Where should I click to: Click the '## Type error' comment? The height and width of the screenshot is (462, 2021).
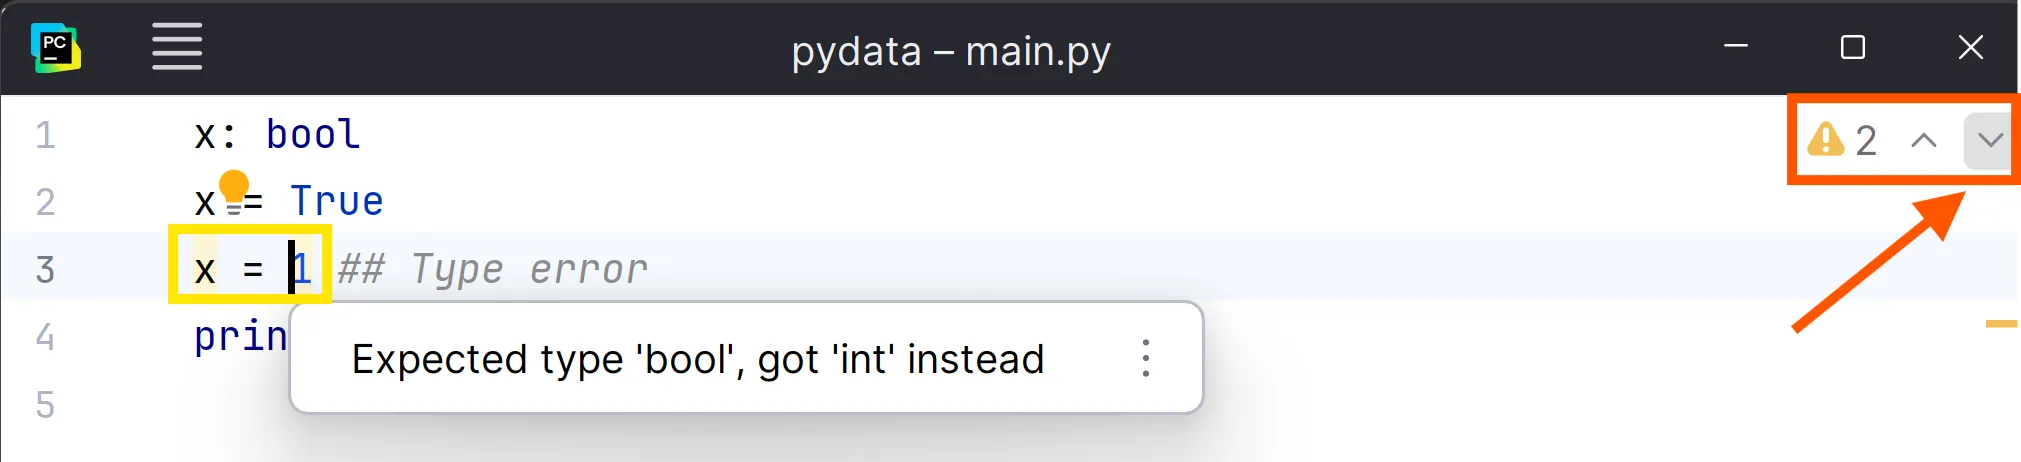coord(493,269)
